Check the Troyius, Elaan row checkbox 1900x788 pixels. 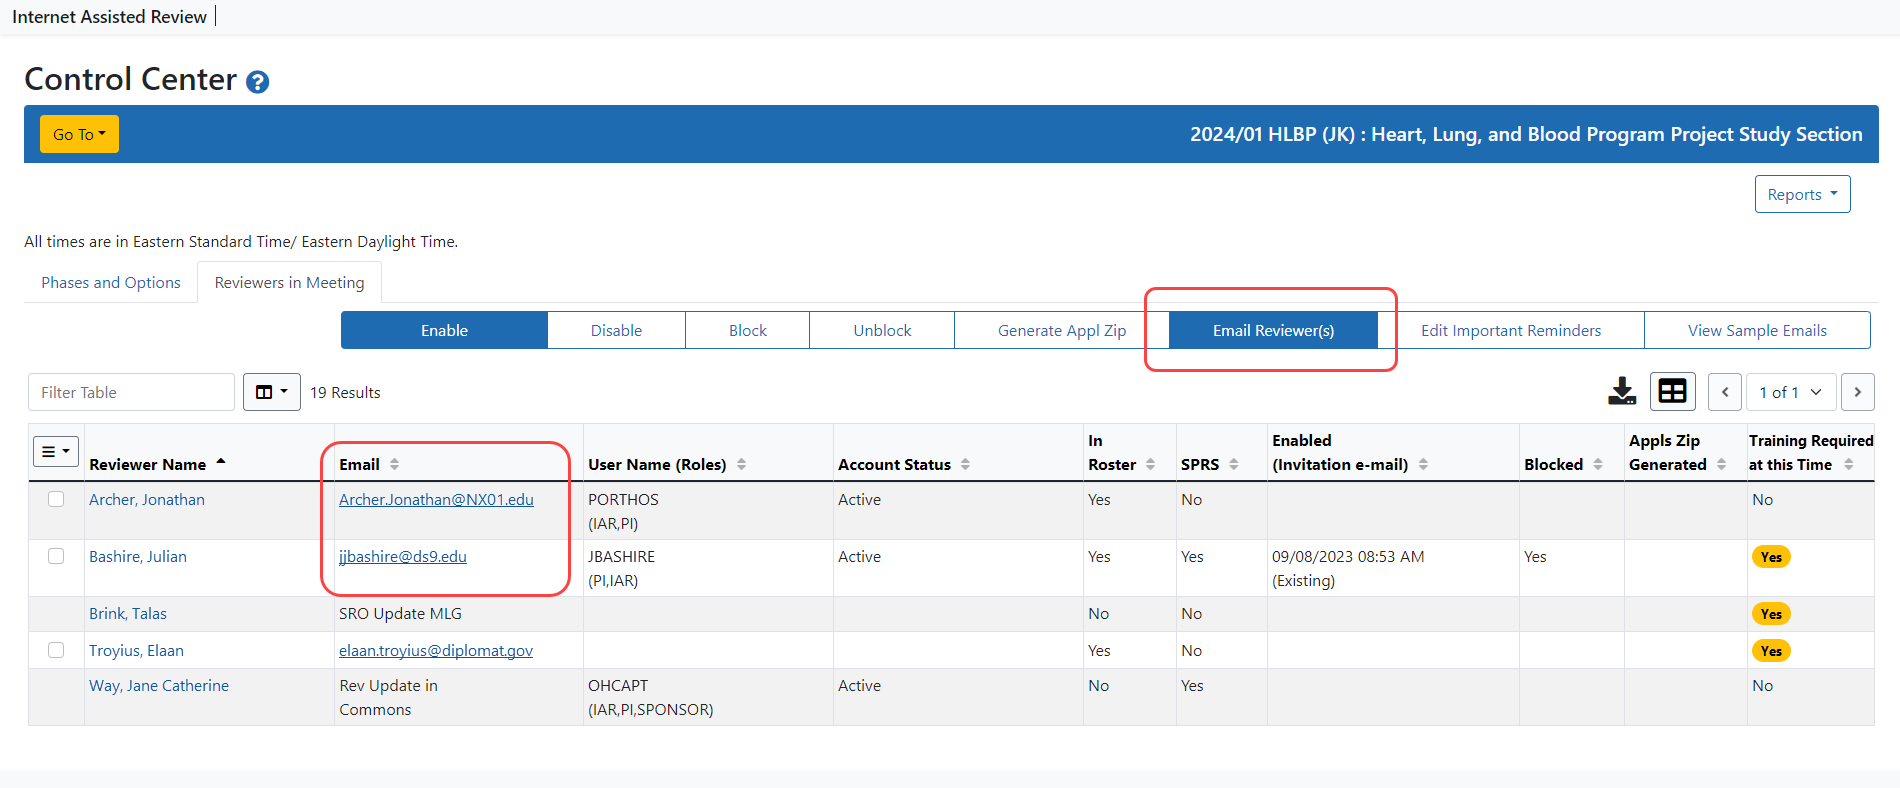click(56, 650)
